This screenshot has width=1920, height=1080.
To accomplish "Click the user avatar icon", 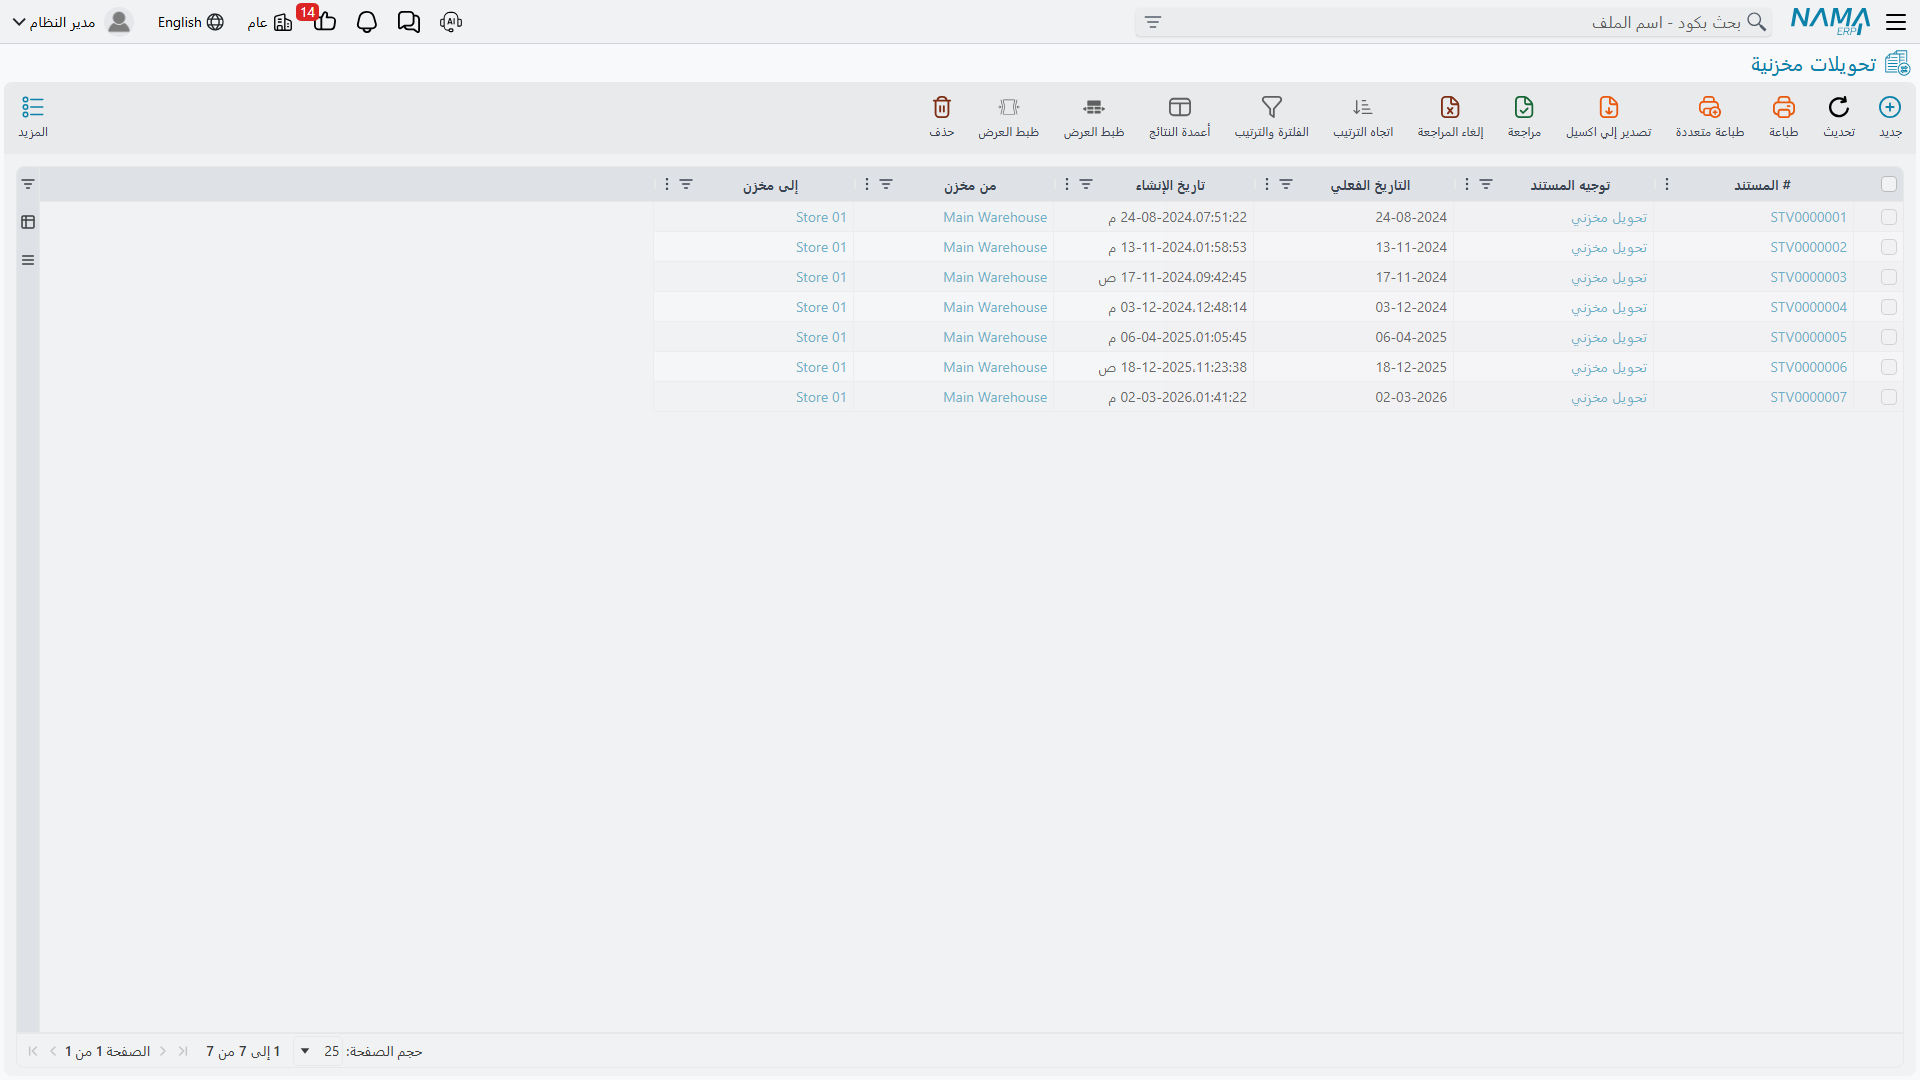I will [x=119, y=22].
